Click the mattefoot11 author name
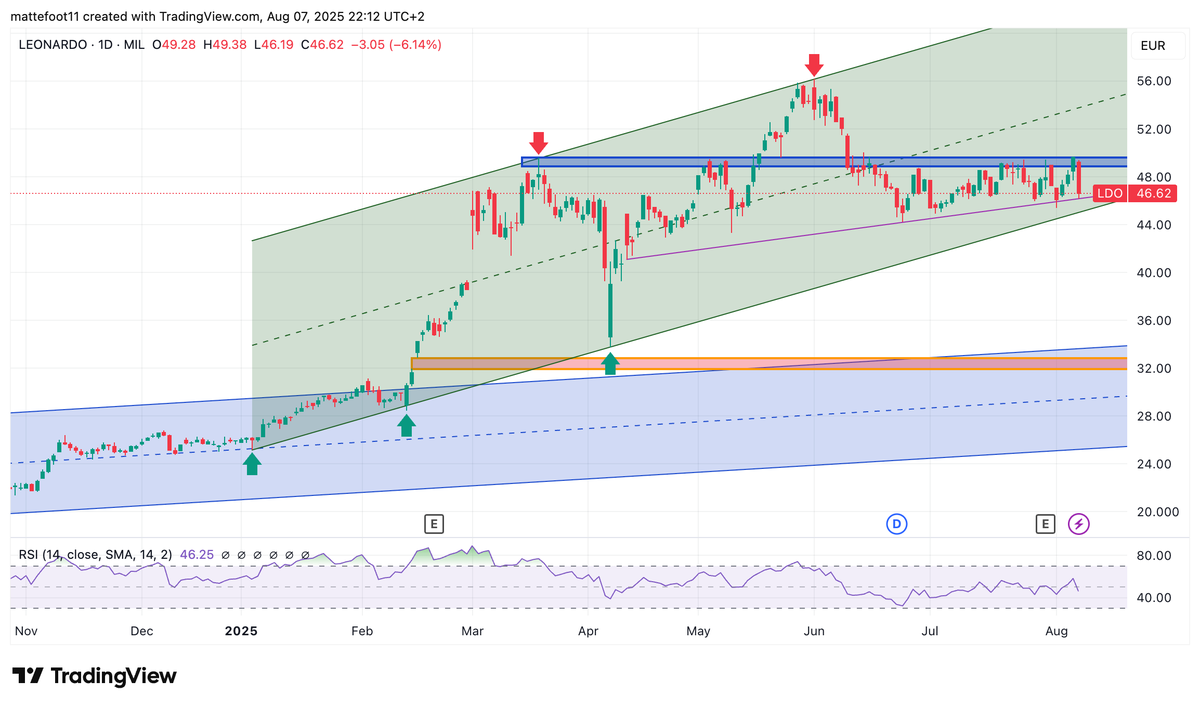Screen dimensions: 1200x707 (47, 16)
